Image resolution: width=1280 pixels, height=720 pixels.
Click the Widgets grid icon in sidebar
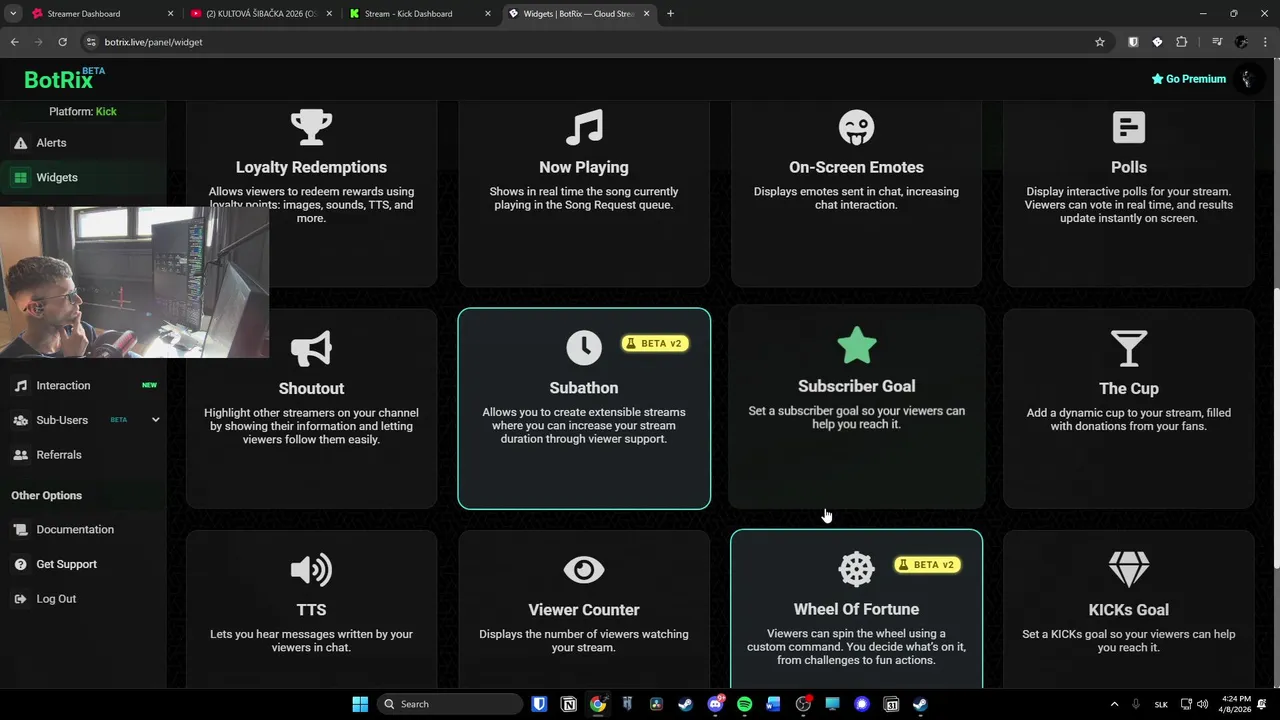[x=20, y=177]
